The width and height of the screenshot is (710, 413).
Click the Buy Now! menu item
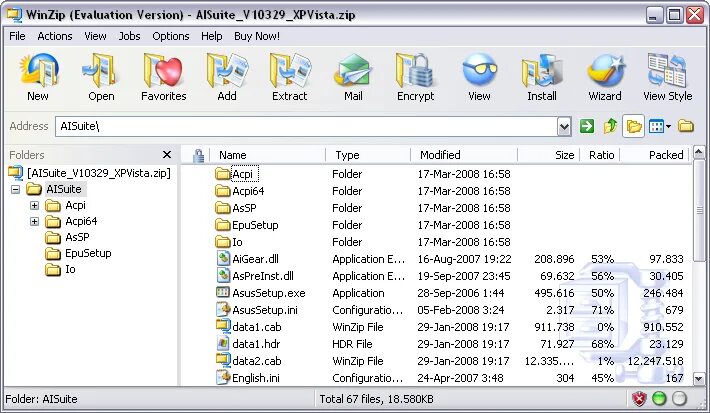click(257, 36)
